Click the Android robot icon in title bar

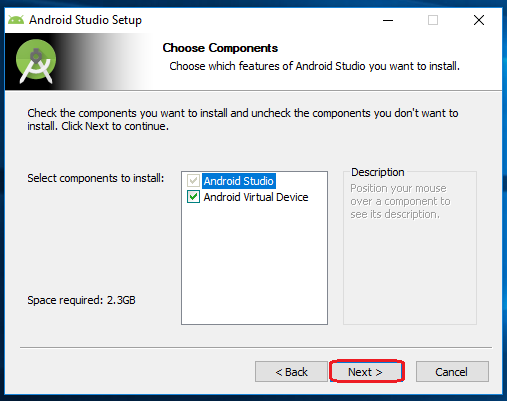(16, 20)
